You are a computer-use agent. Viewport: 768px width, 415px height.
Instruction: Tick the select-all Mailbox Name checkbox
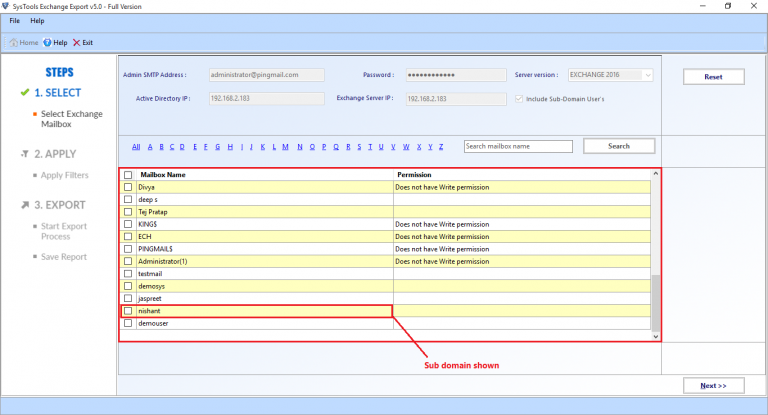point(128,175)
